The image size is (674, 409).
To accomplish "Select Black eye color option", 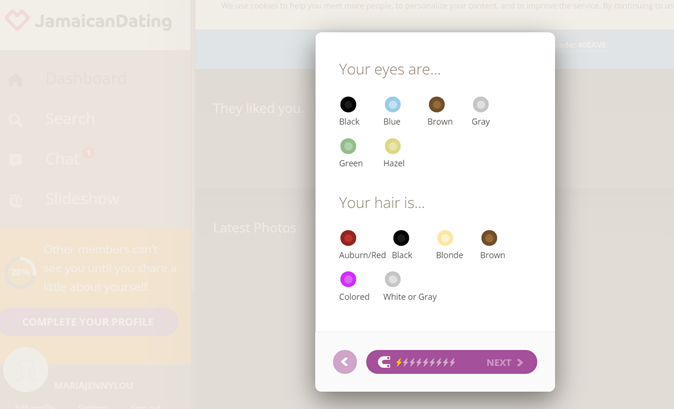I will (348, 105).
